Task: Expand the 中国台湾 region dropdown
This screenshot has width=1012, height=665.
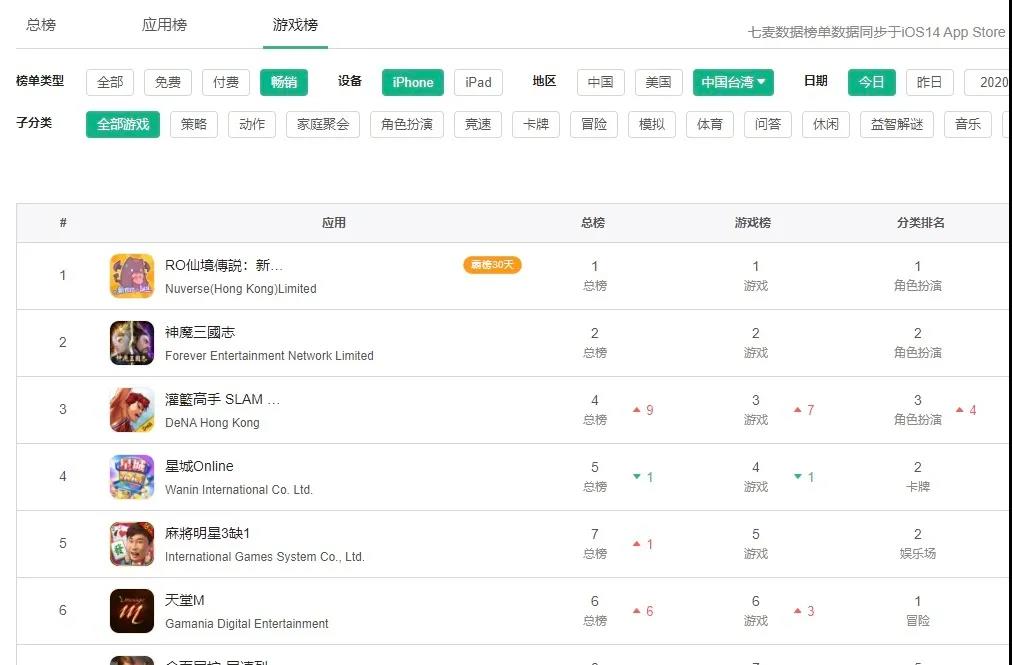Action: tap(733, 82)
